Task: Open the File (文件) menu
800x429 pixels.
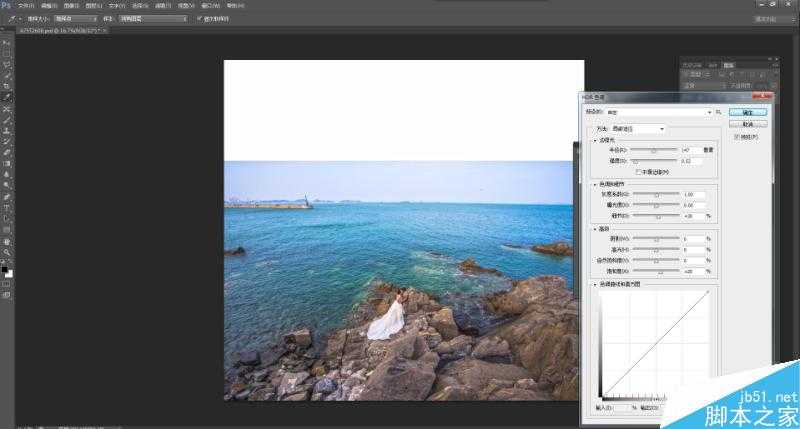Action: point(25,4)
